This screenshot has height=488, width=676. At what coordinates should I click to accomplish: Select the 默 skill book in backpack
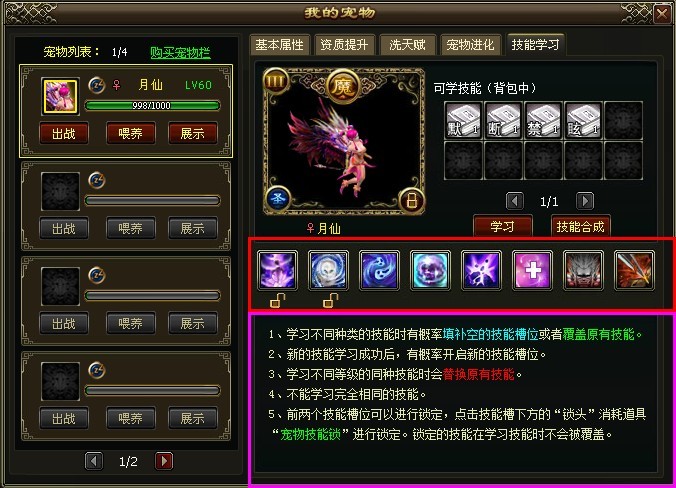click(x=463, y=120)
